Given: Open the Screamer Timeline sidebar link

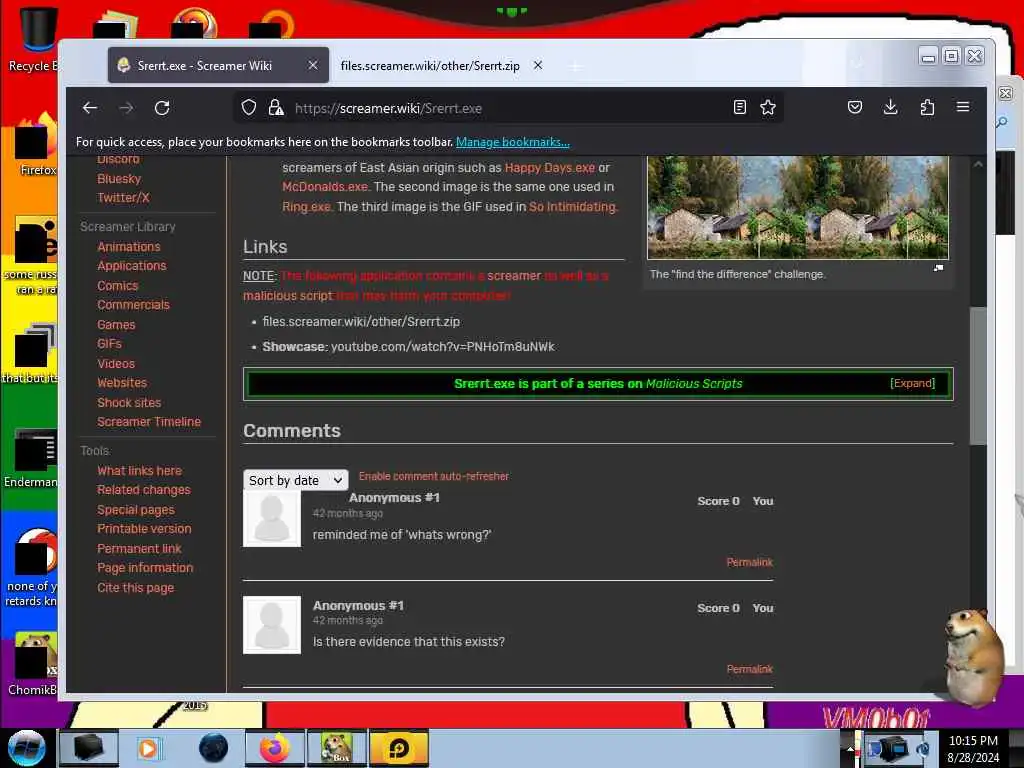Looking at the screenshot, I should [x=149, y=422].
